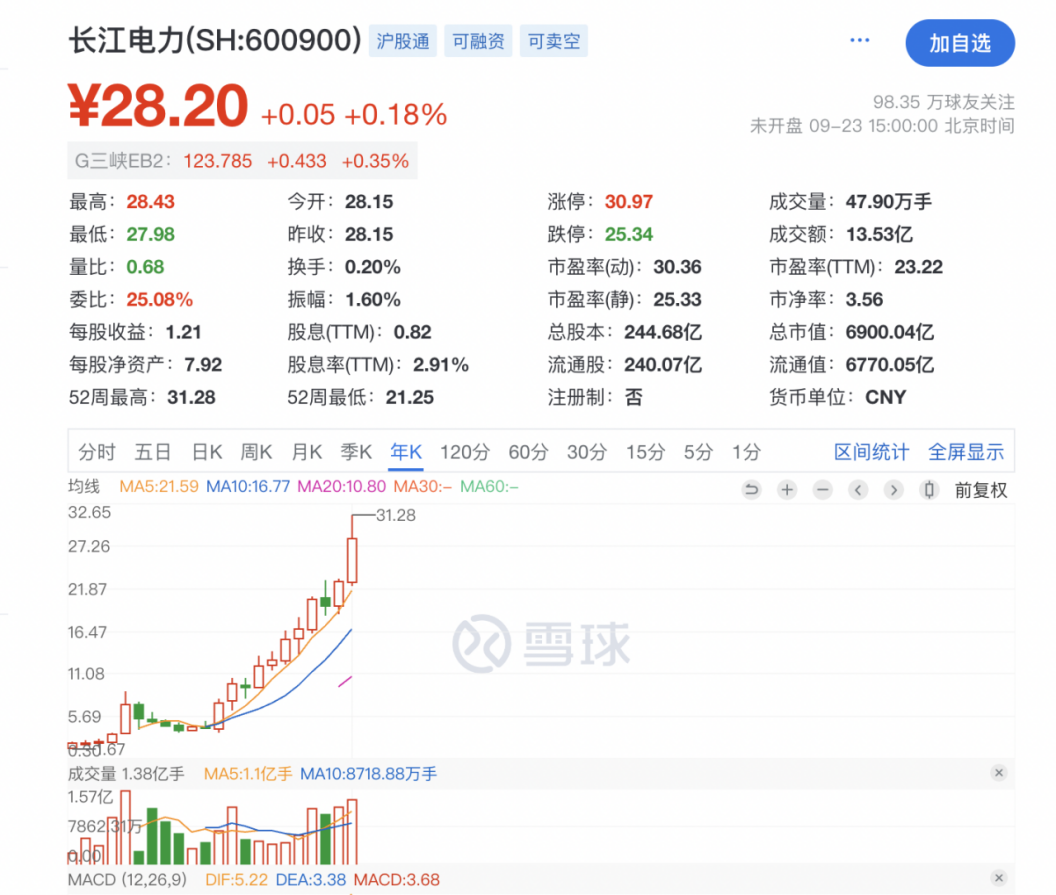Image resolution: width=1056 pixels, height=895 pixels.
Task: Switch to the 1分 chart tab
Action: (x=746, y=452)
